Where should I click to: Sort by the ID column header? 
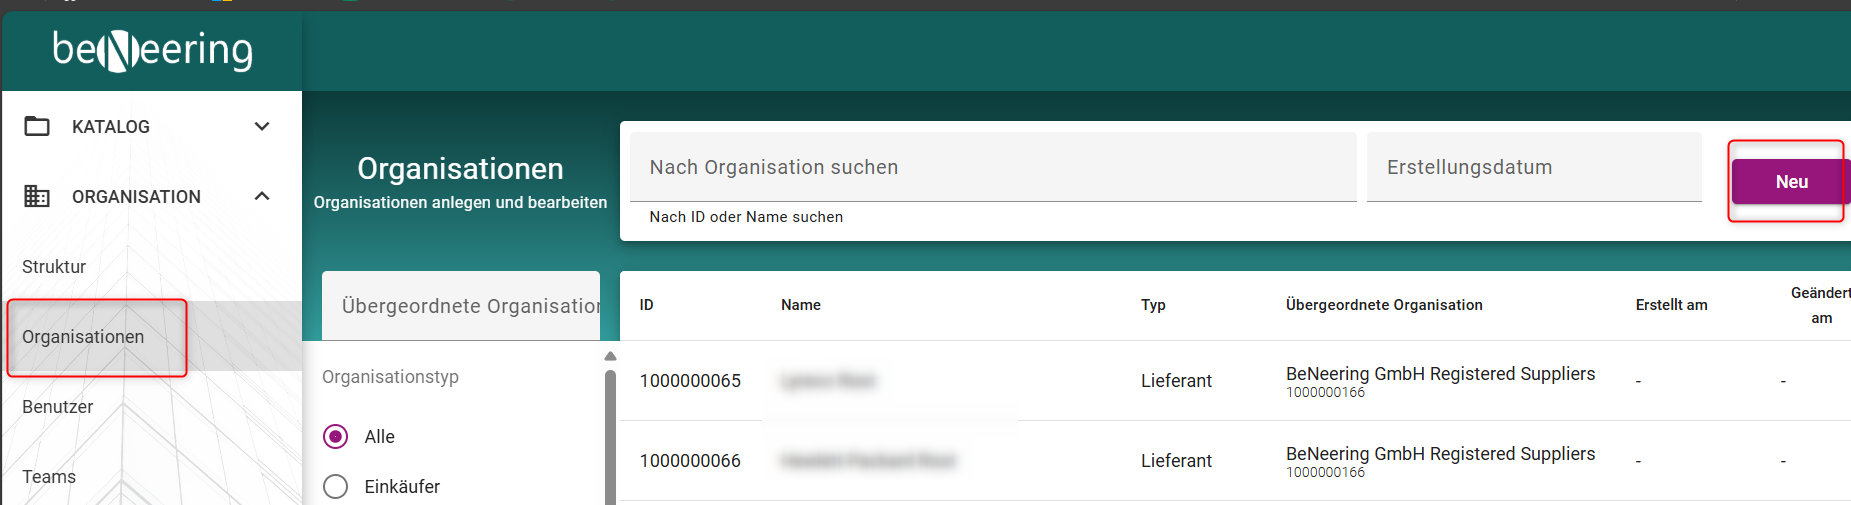647,305
